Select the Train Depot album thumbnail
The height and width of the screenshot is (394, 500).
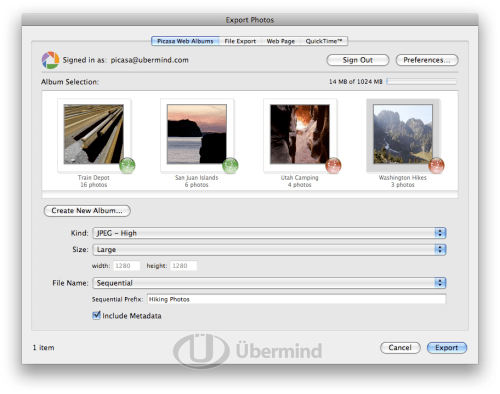coord(94,134)
